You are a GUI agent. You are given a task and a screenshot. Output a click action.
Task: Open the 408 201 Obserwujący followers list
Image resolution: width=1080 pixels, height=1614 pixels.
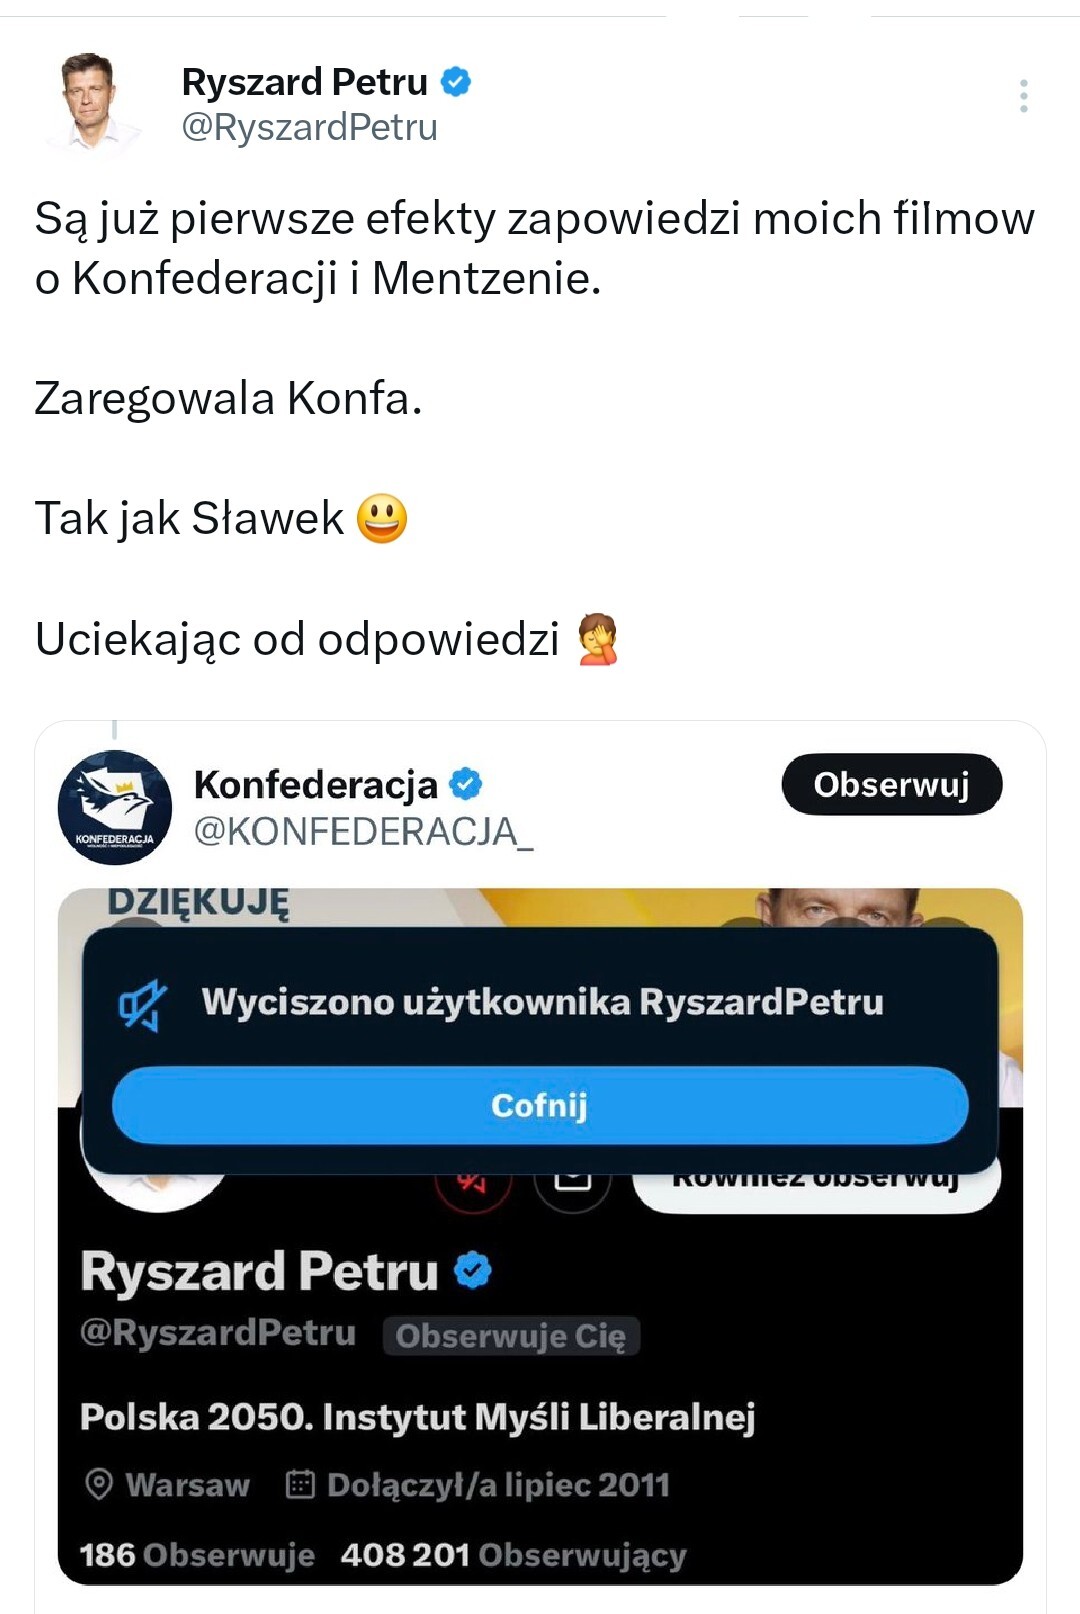[x=513, y=1555]
